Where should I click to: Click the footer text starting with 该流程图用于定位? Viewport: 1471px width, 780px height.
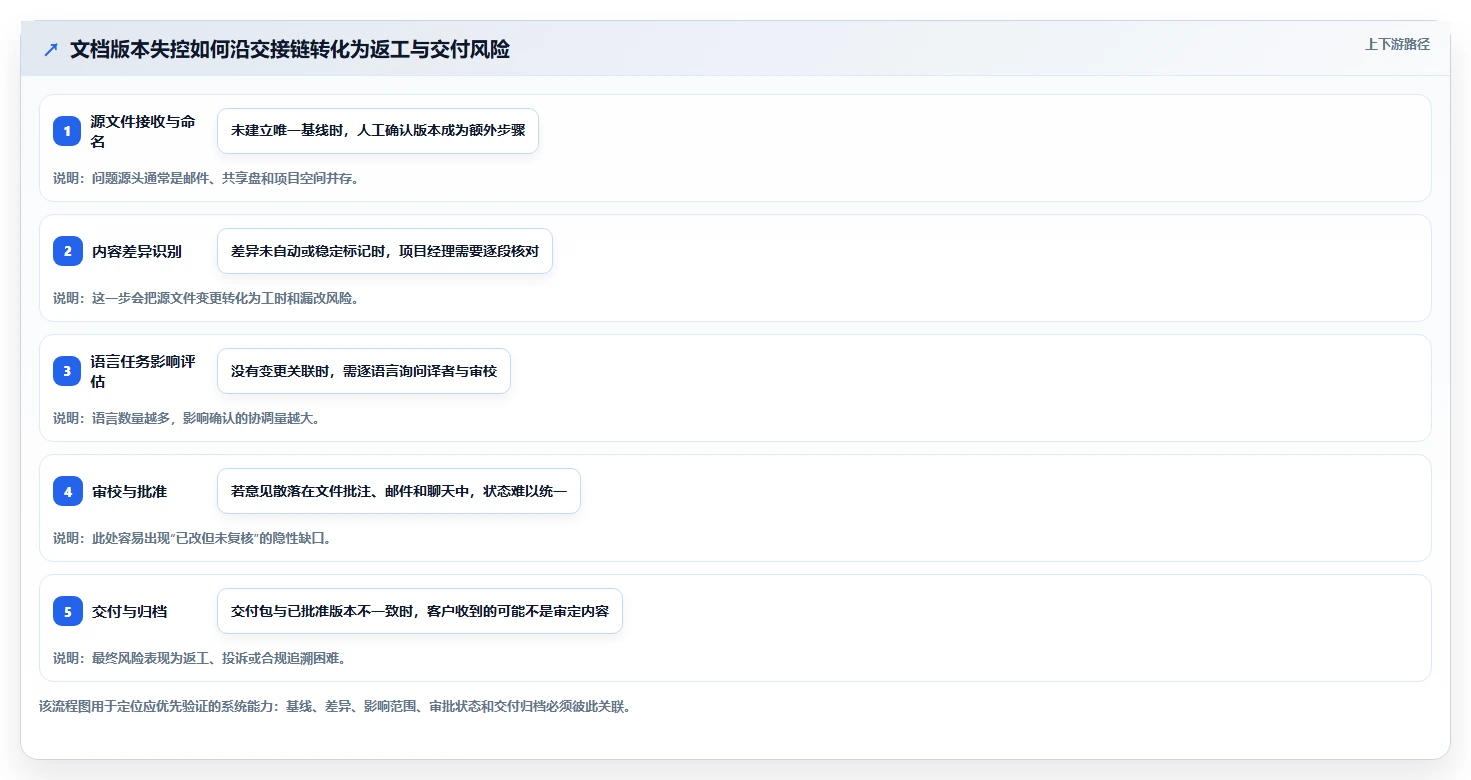tap(335, 706)
